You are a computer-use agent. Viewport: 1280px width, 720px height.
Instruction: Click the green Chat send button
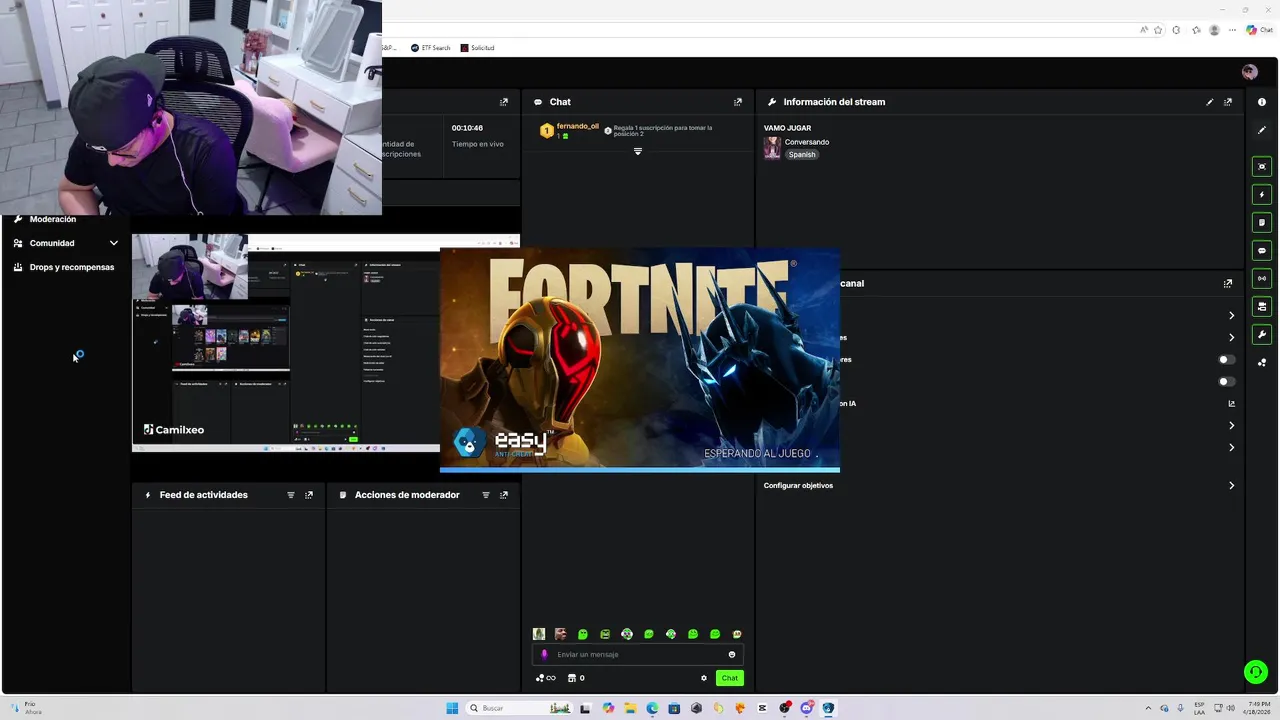tap(730, 678)
